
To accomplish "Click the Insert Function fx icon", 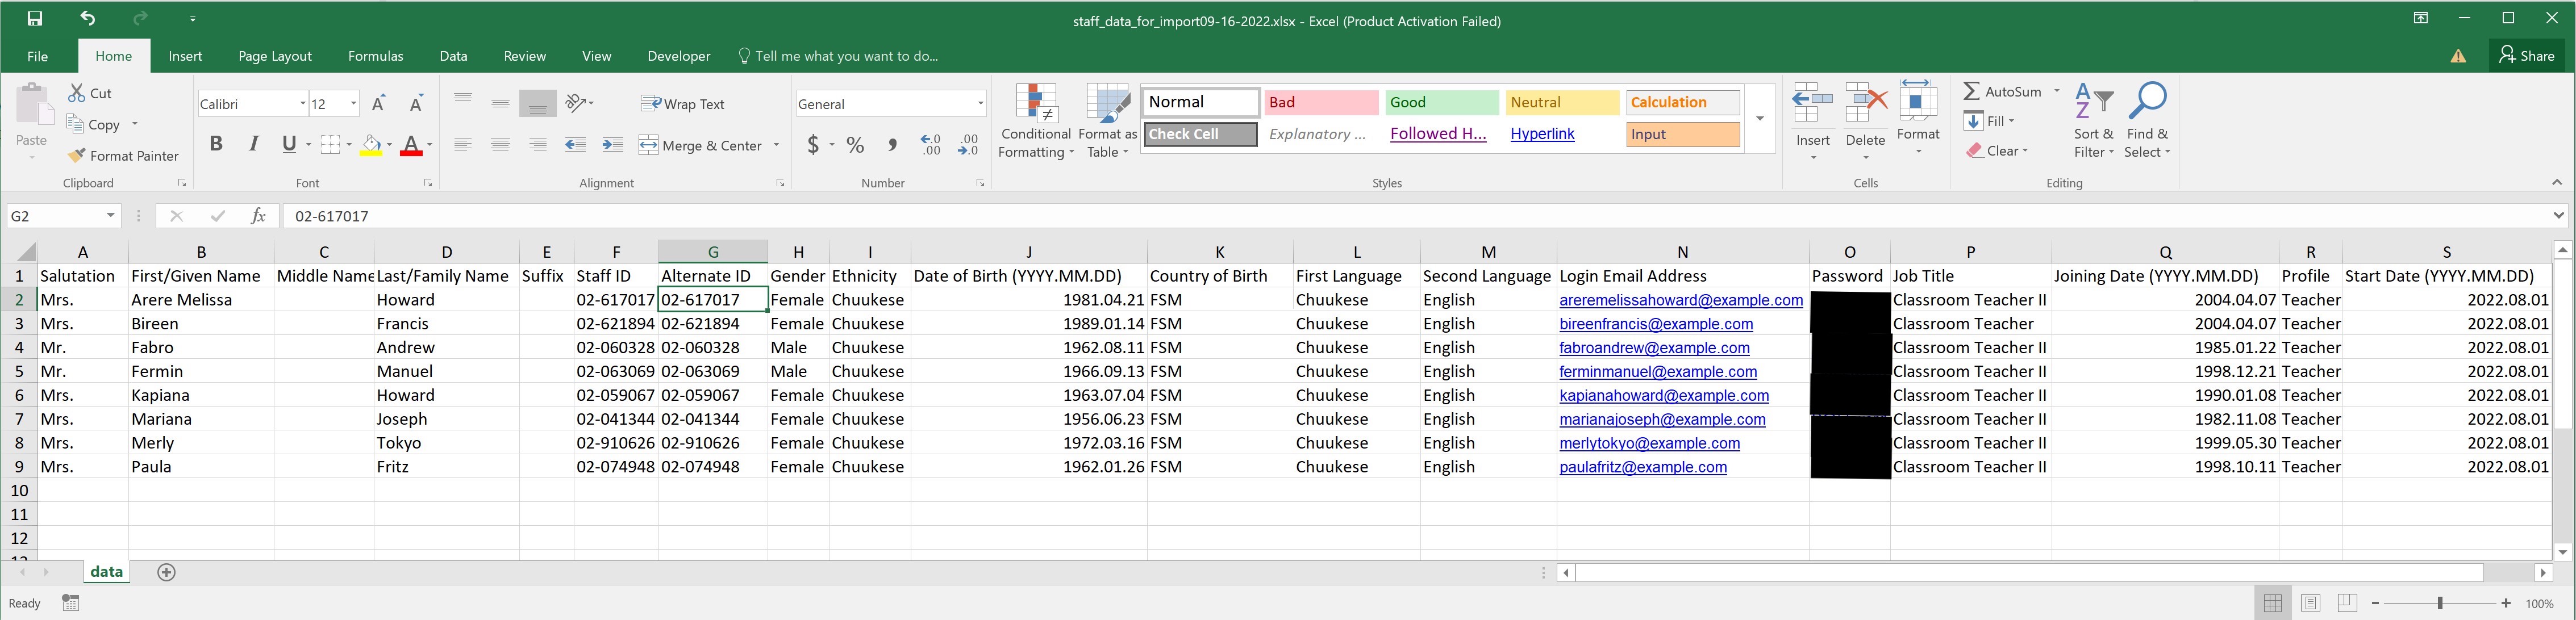I will [x=258, y=216].
